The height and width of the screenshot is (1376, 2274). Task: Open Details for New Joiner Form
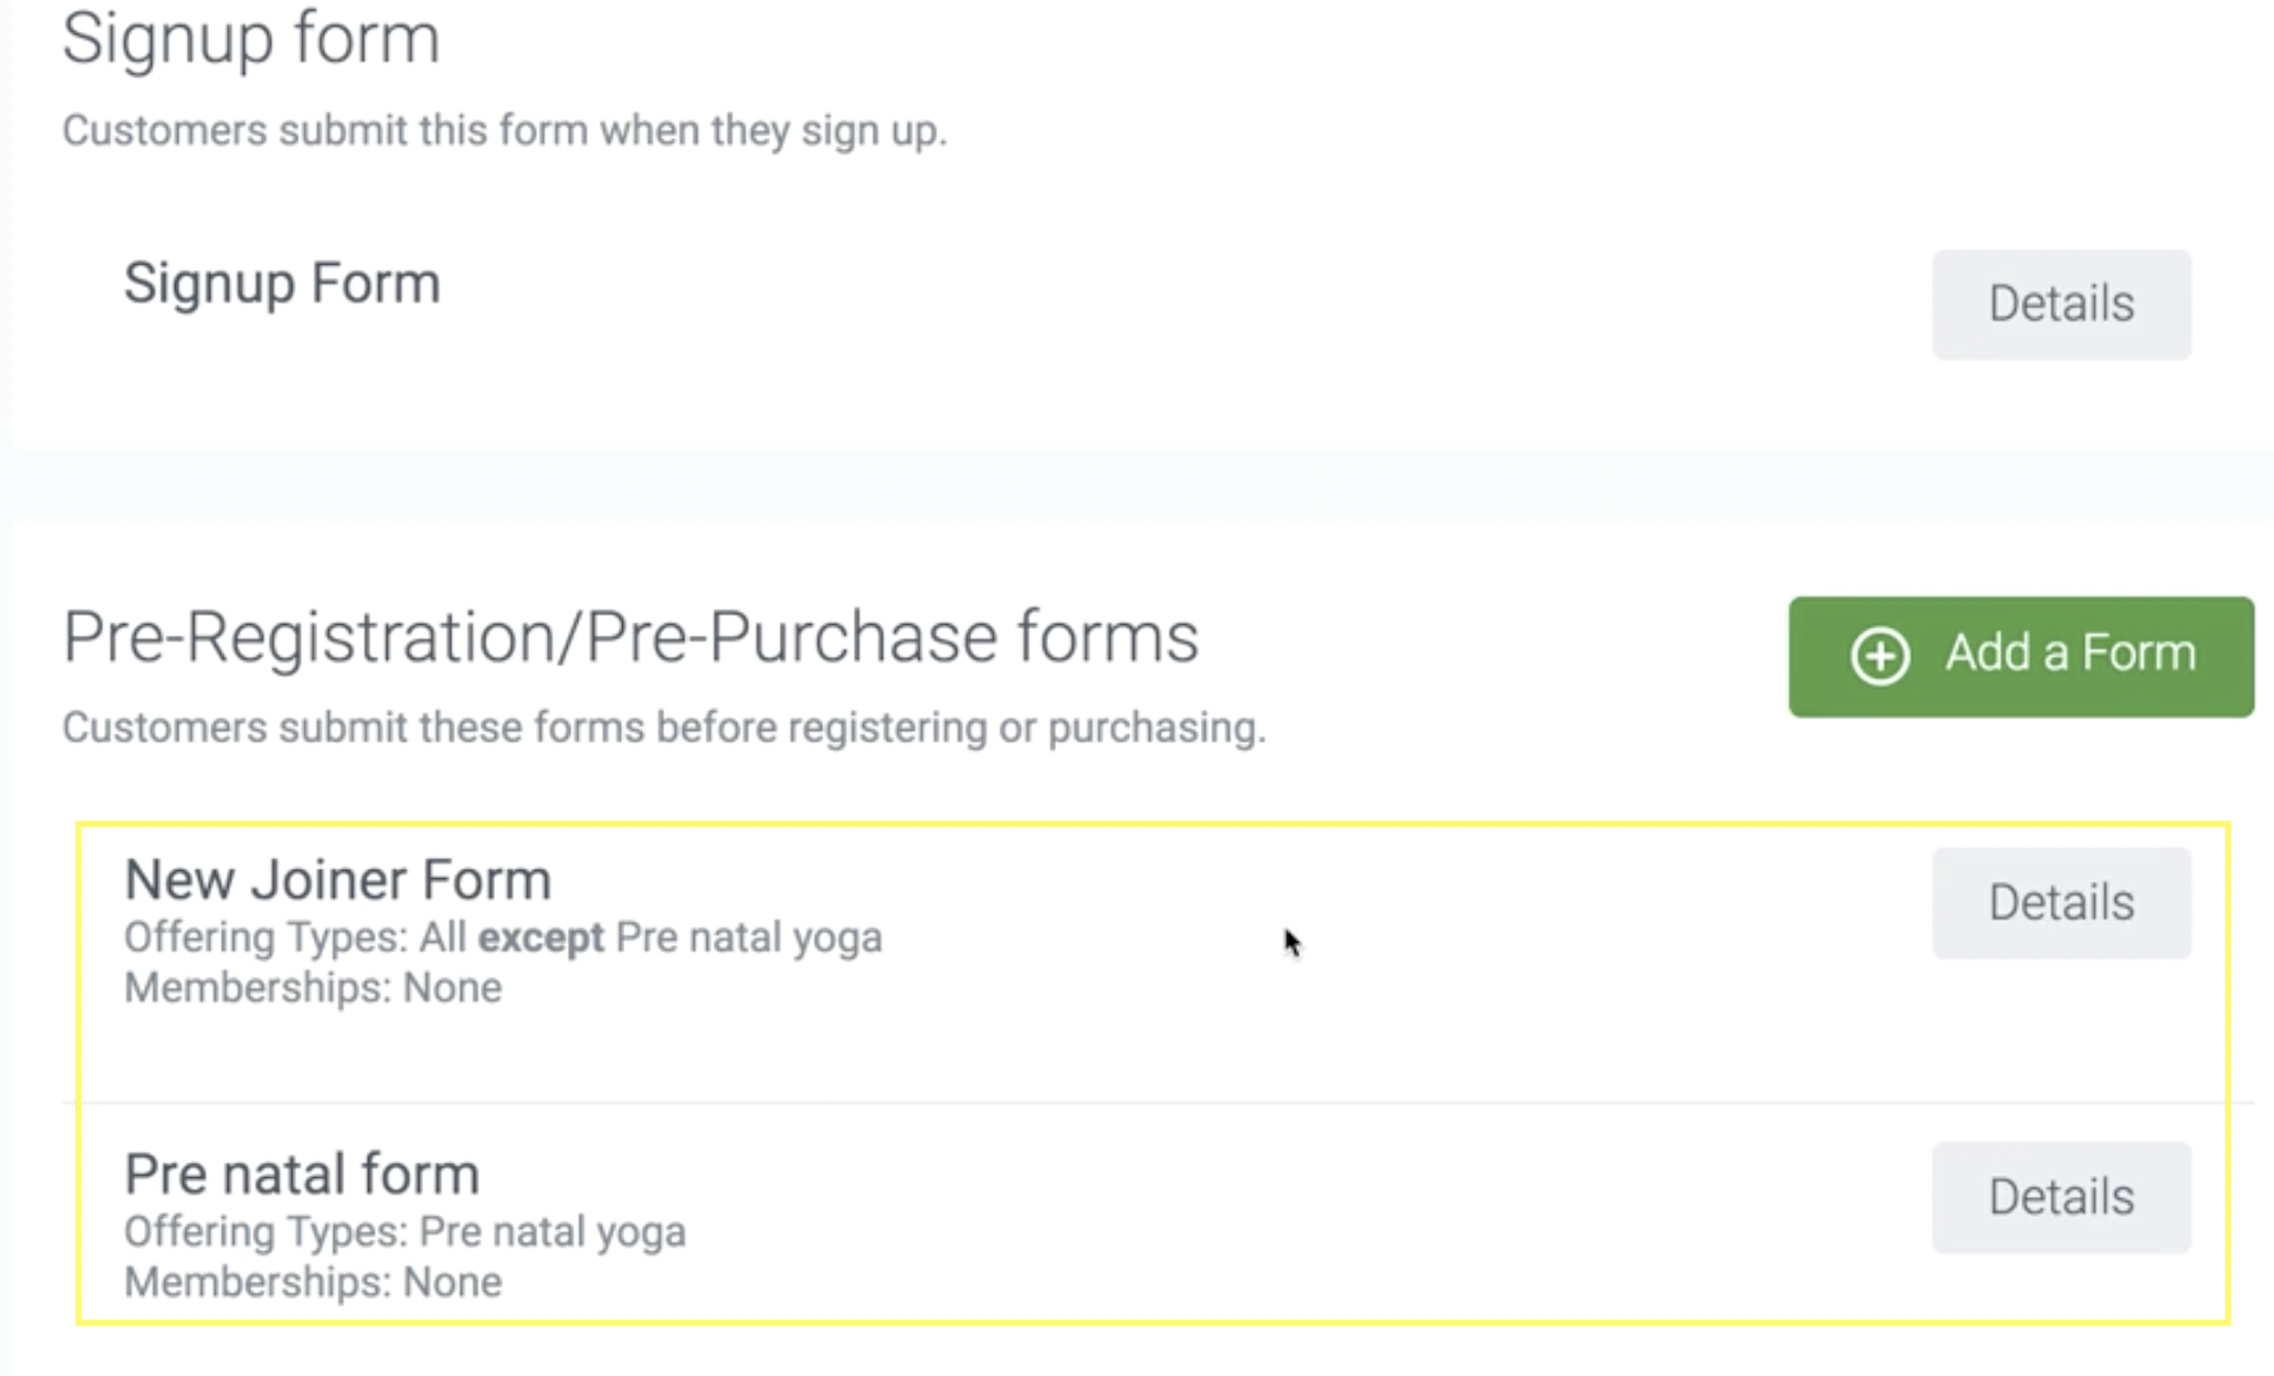coord(2061,903)
